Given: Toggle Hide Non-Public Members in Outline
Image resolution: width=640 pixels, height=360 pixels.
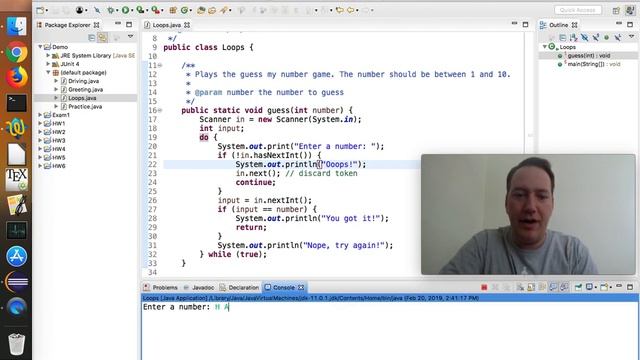Looking at the screenshot, I should [607, 38].
